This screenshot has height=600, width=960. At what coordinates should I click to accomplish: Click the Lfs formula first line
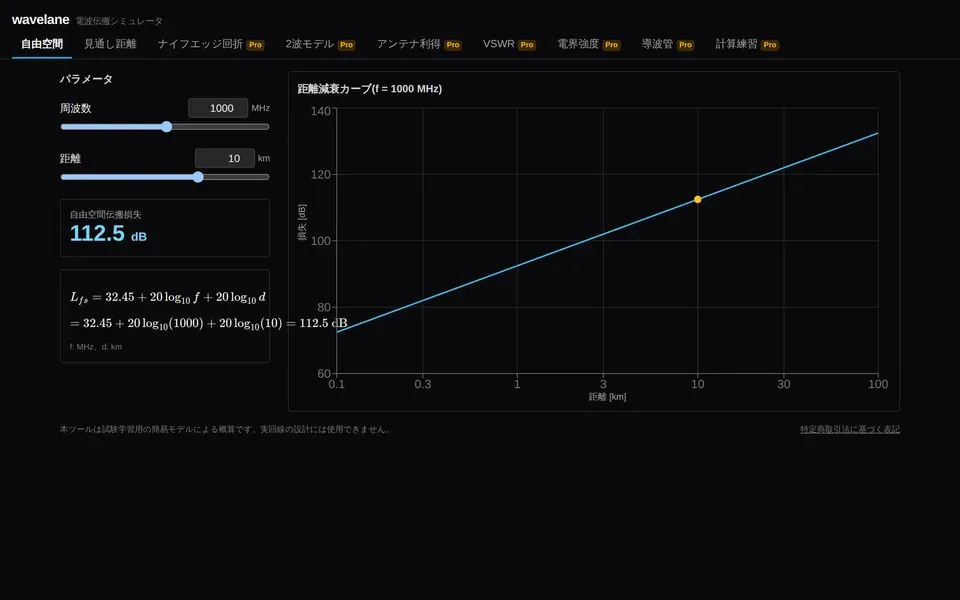168,298
